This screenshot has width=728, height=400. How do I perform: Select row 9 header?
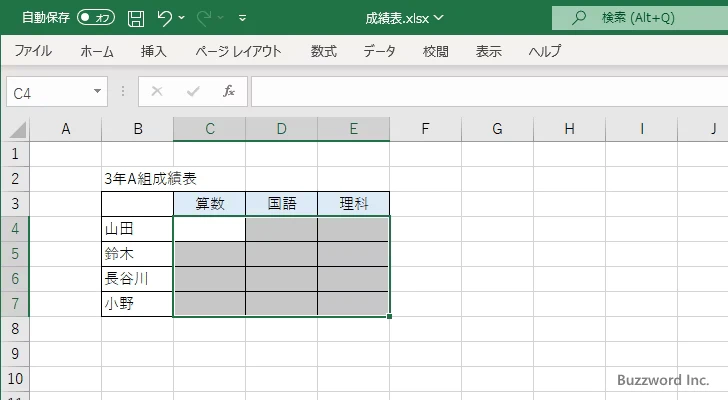tap(15, 354)
